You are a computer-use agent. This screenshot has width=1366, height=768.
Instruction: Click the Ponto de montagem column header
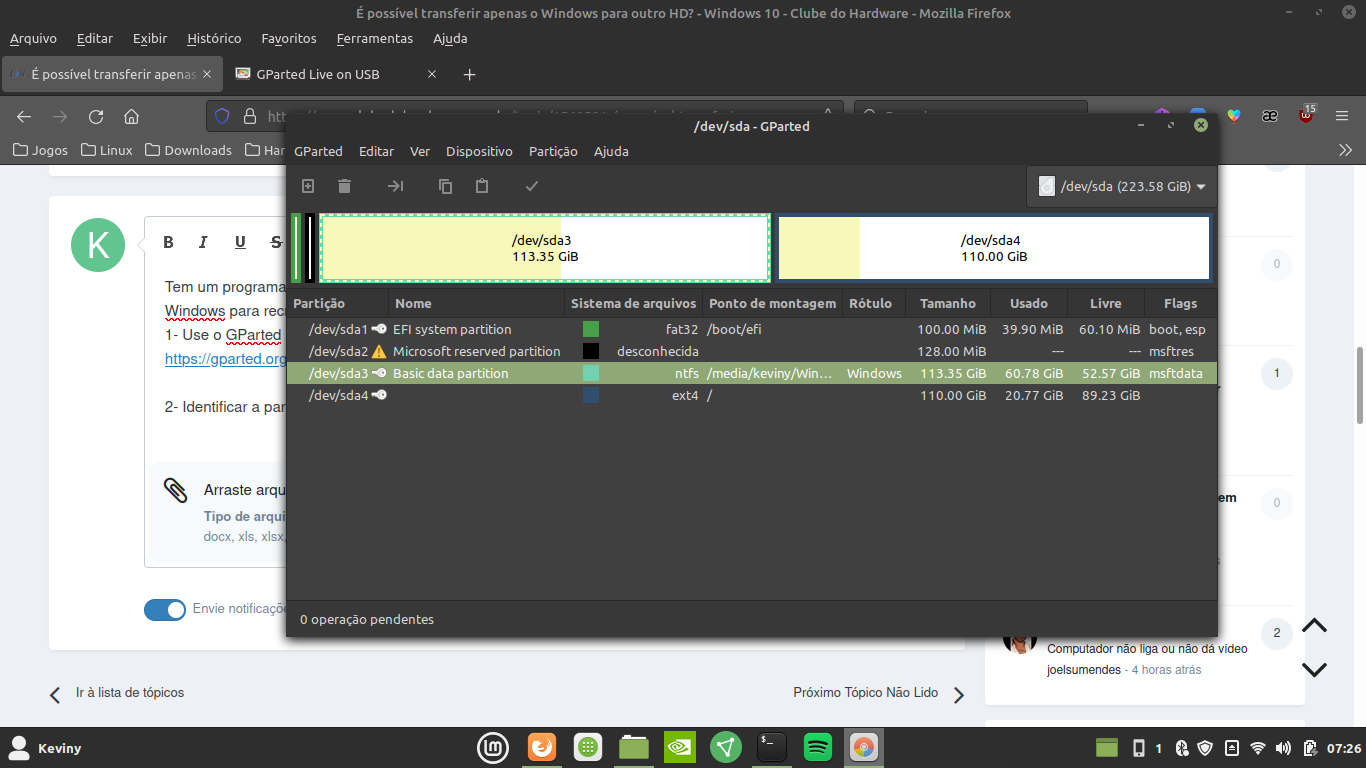(x=772, y=303)
